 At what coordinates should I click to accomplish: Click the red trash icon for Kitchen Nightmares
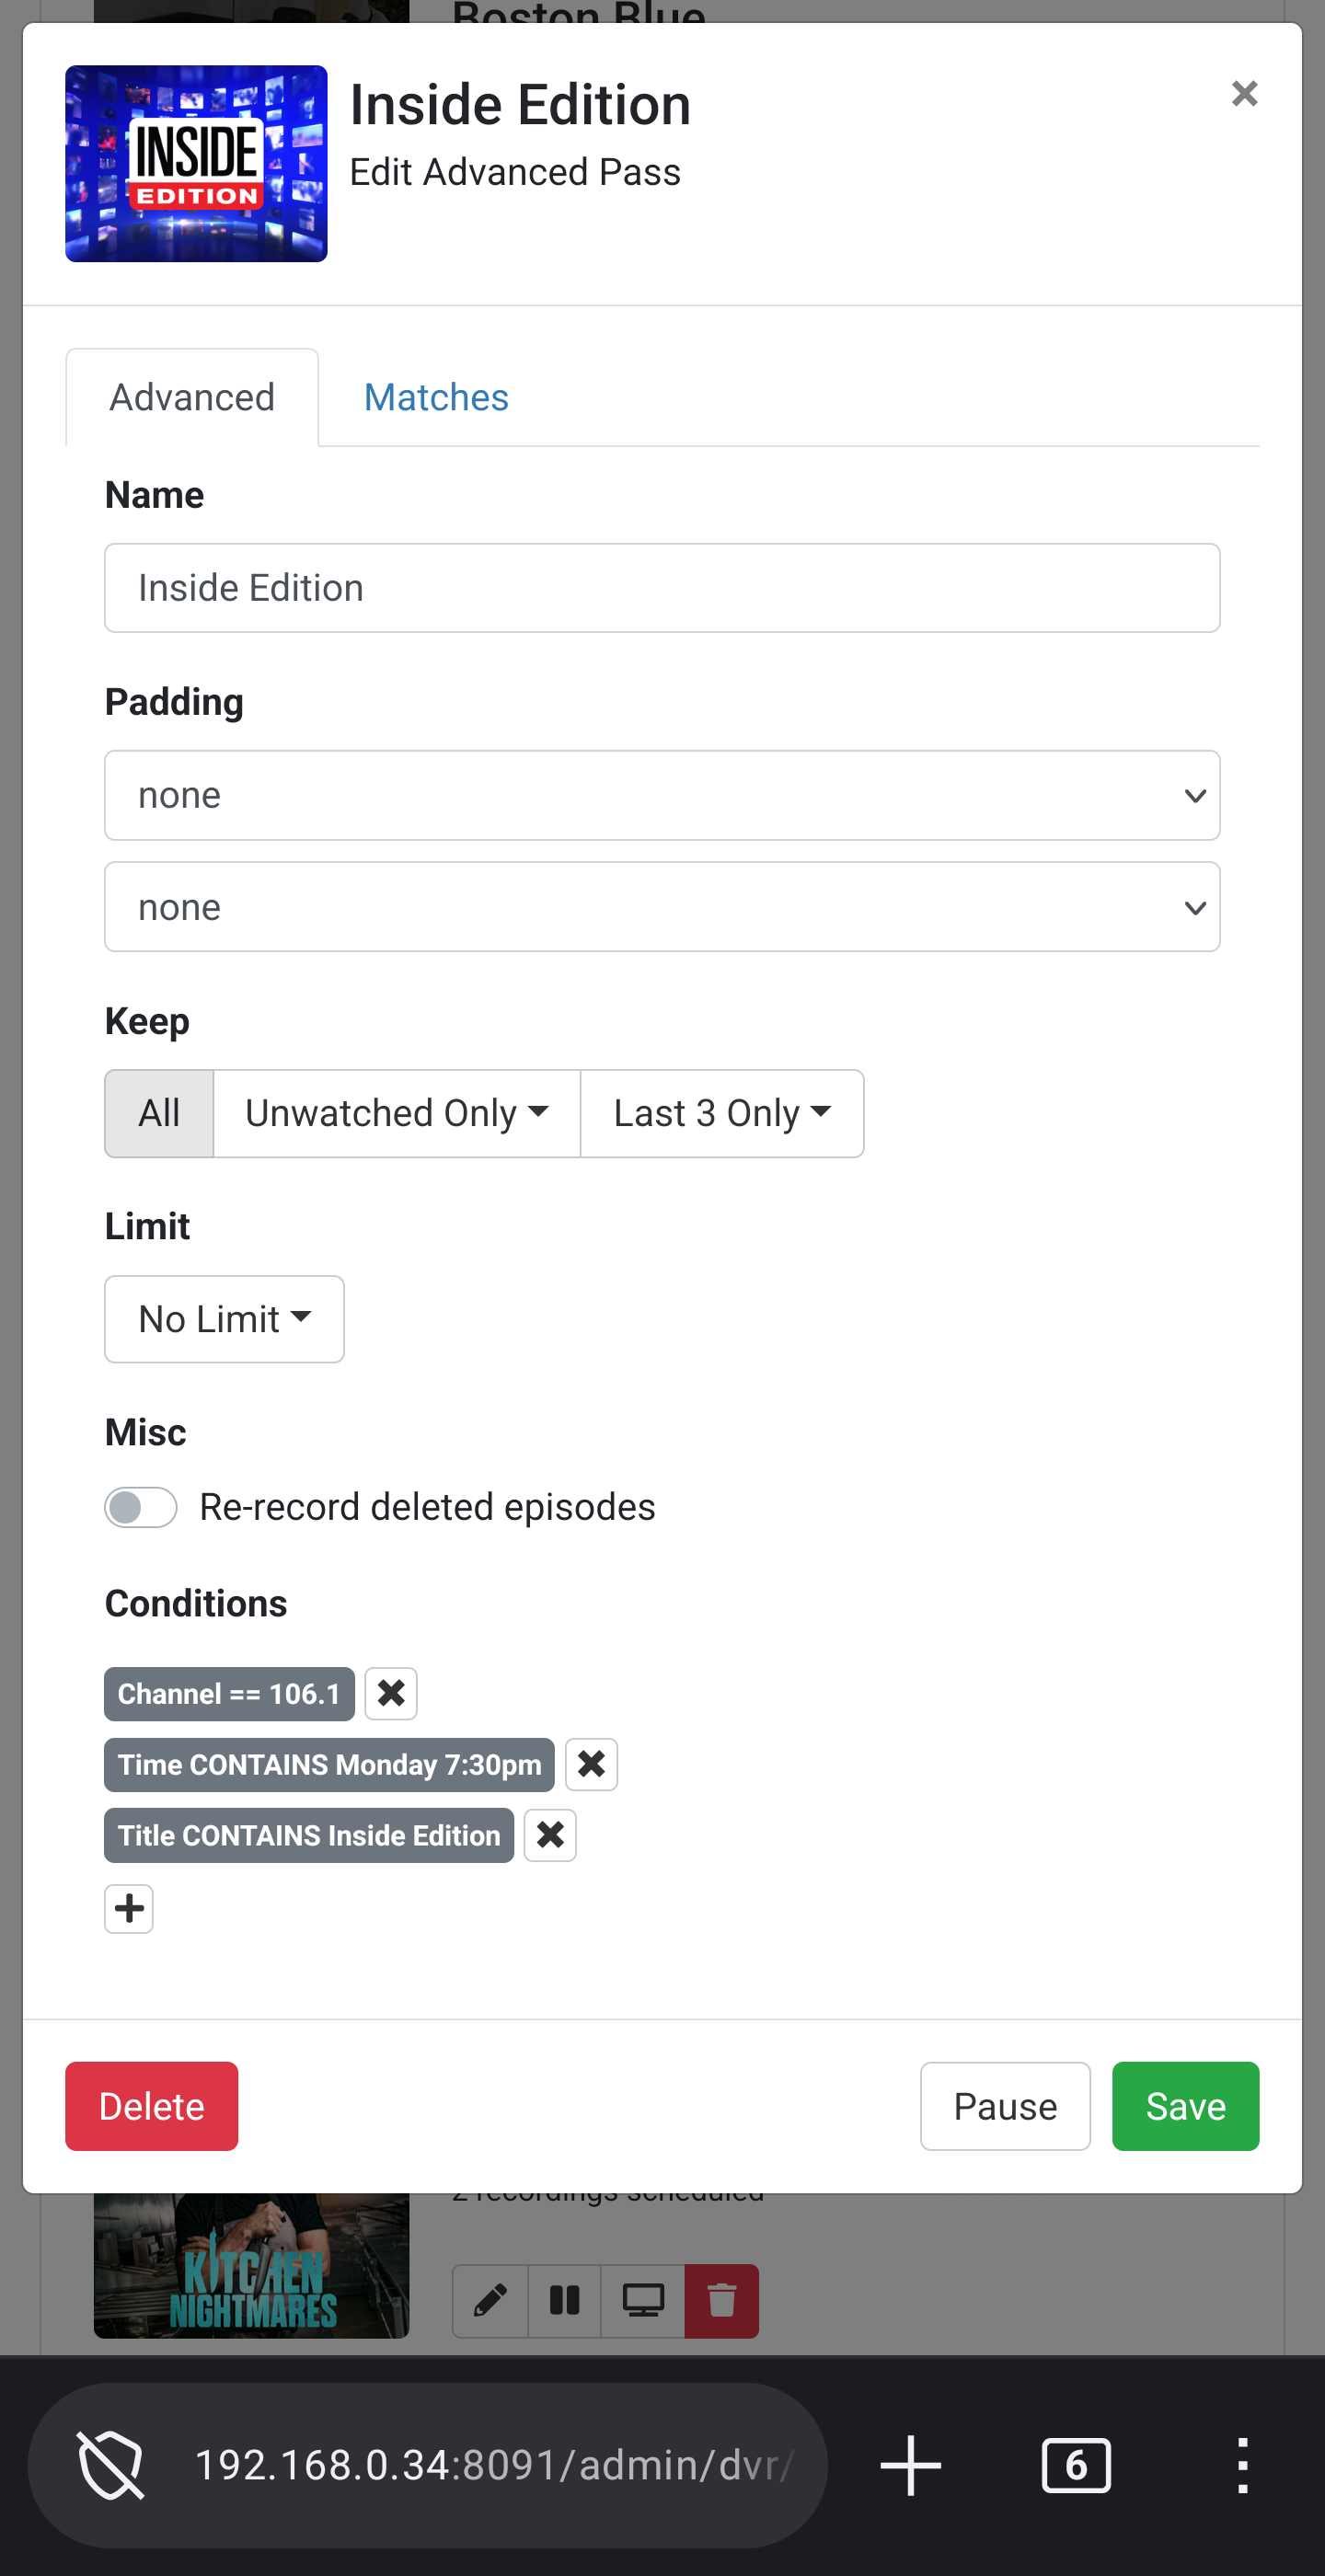click(x=722, y=2301)
